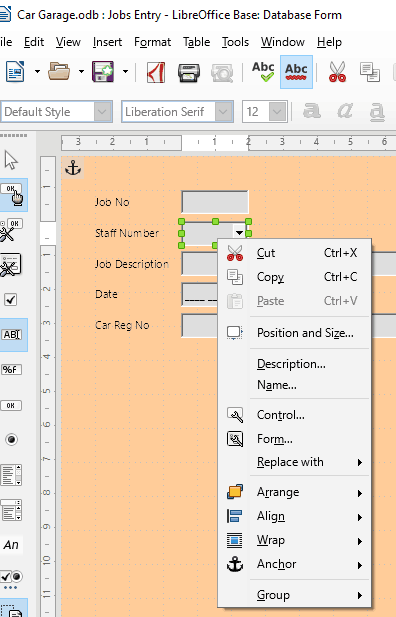Click the Job No input field
This screenshot has height=617, width=396.
click(215, 202)
